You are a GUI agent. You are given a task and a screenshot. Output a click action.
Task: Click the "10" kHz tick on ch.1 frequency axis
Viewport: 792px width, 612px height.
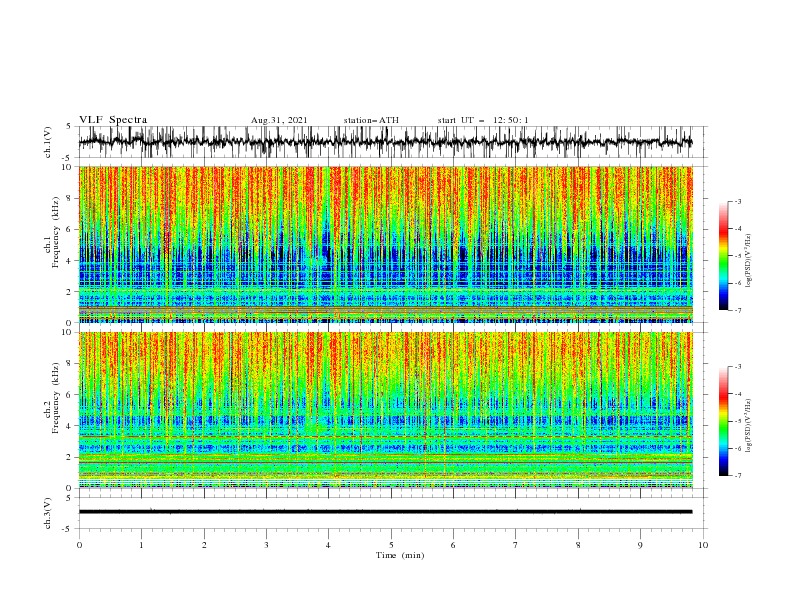(x=68, y=167)
